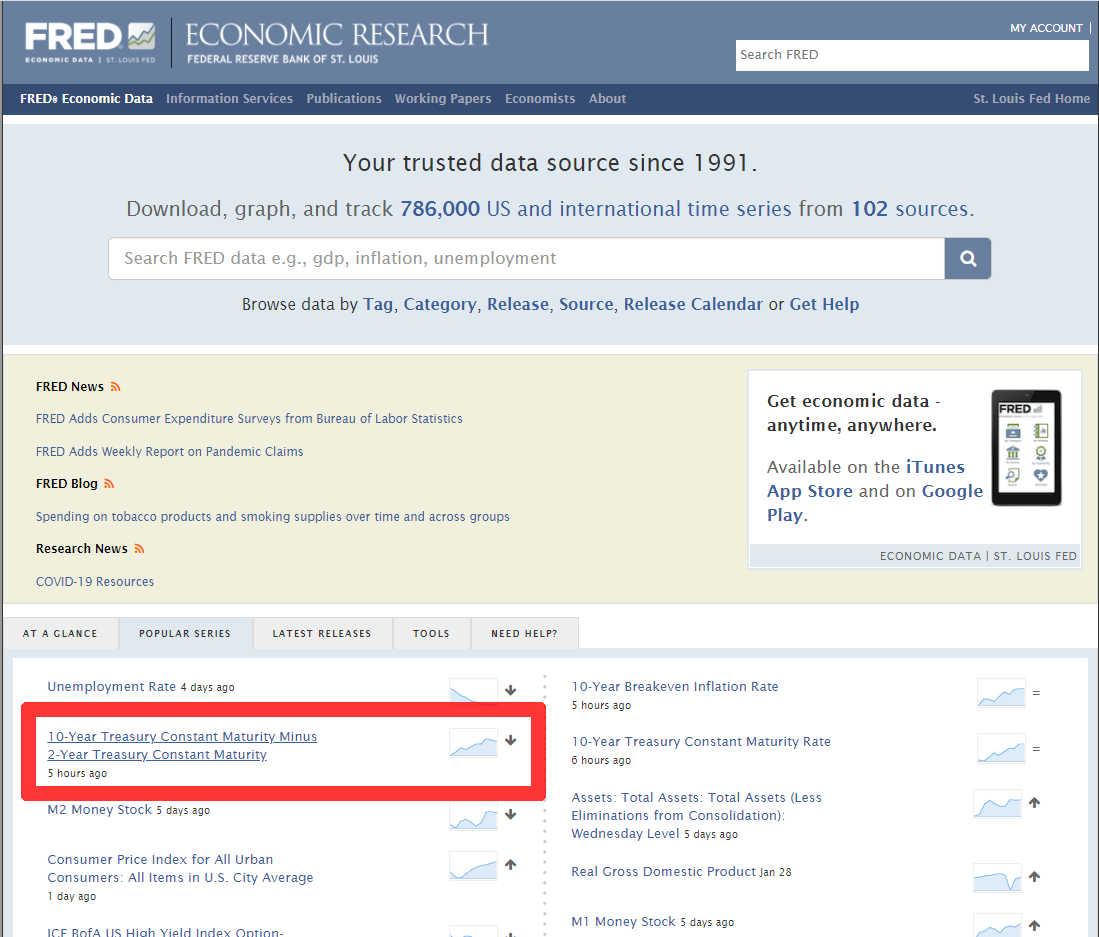The width and height of the screenshot is (1099, 937).
Task: Open 10-Year Minus 2-Year Treasury series
Action: coord(182,746)
